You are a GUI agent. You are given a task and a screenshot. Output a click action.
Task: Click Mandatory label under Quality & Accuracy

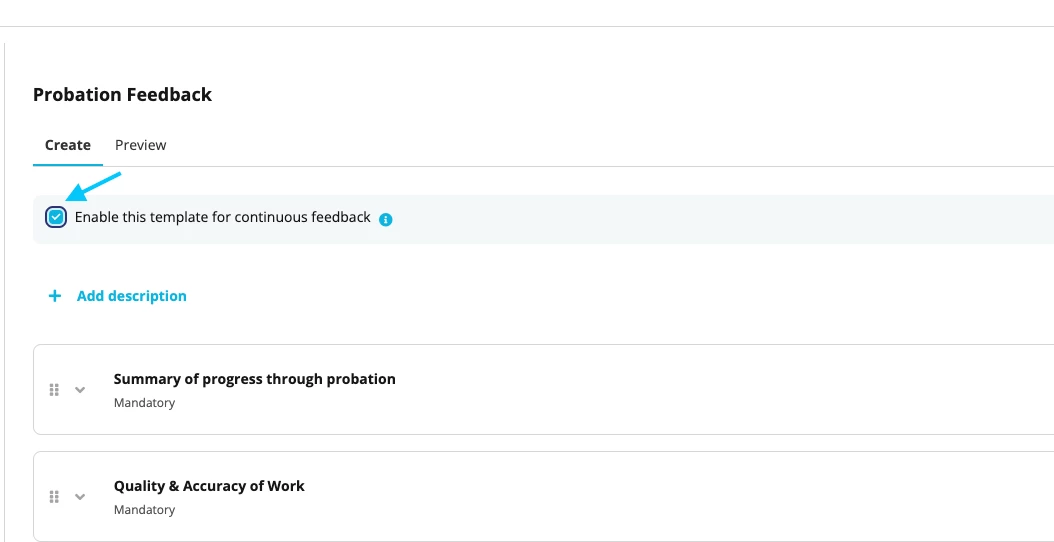tap(145, 510)
